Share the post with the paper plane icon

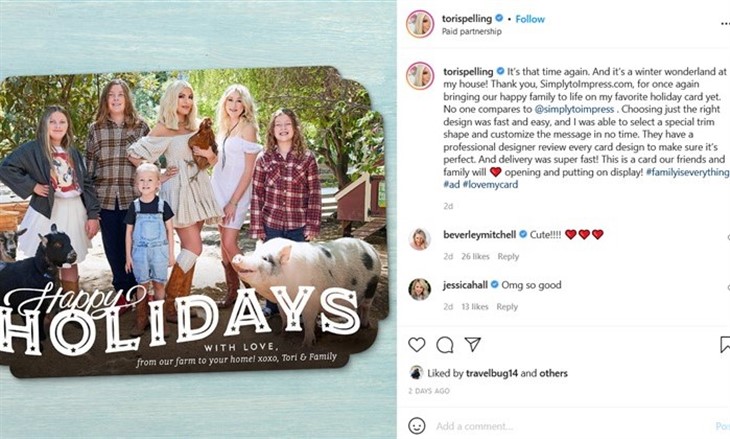473,344
